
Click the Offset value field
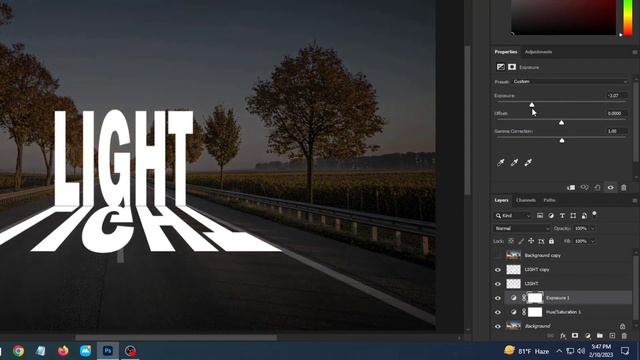pyautogui.click(x=616, y=113)
